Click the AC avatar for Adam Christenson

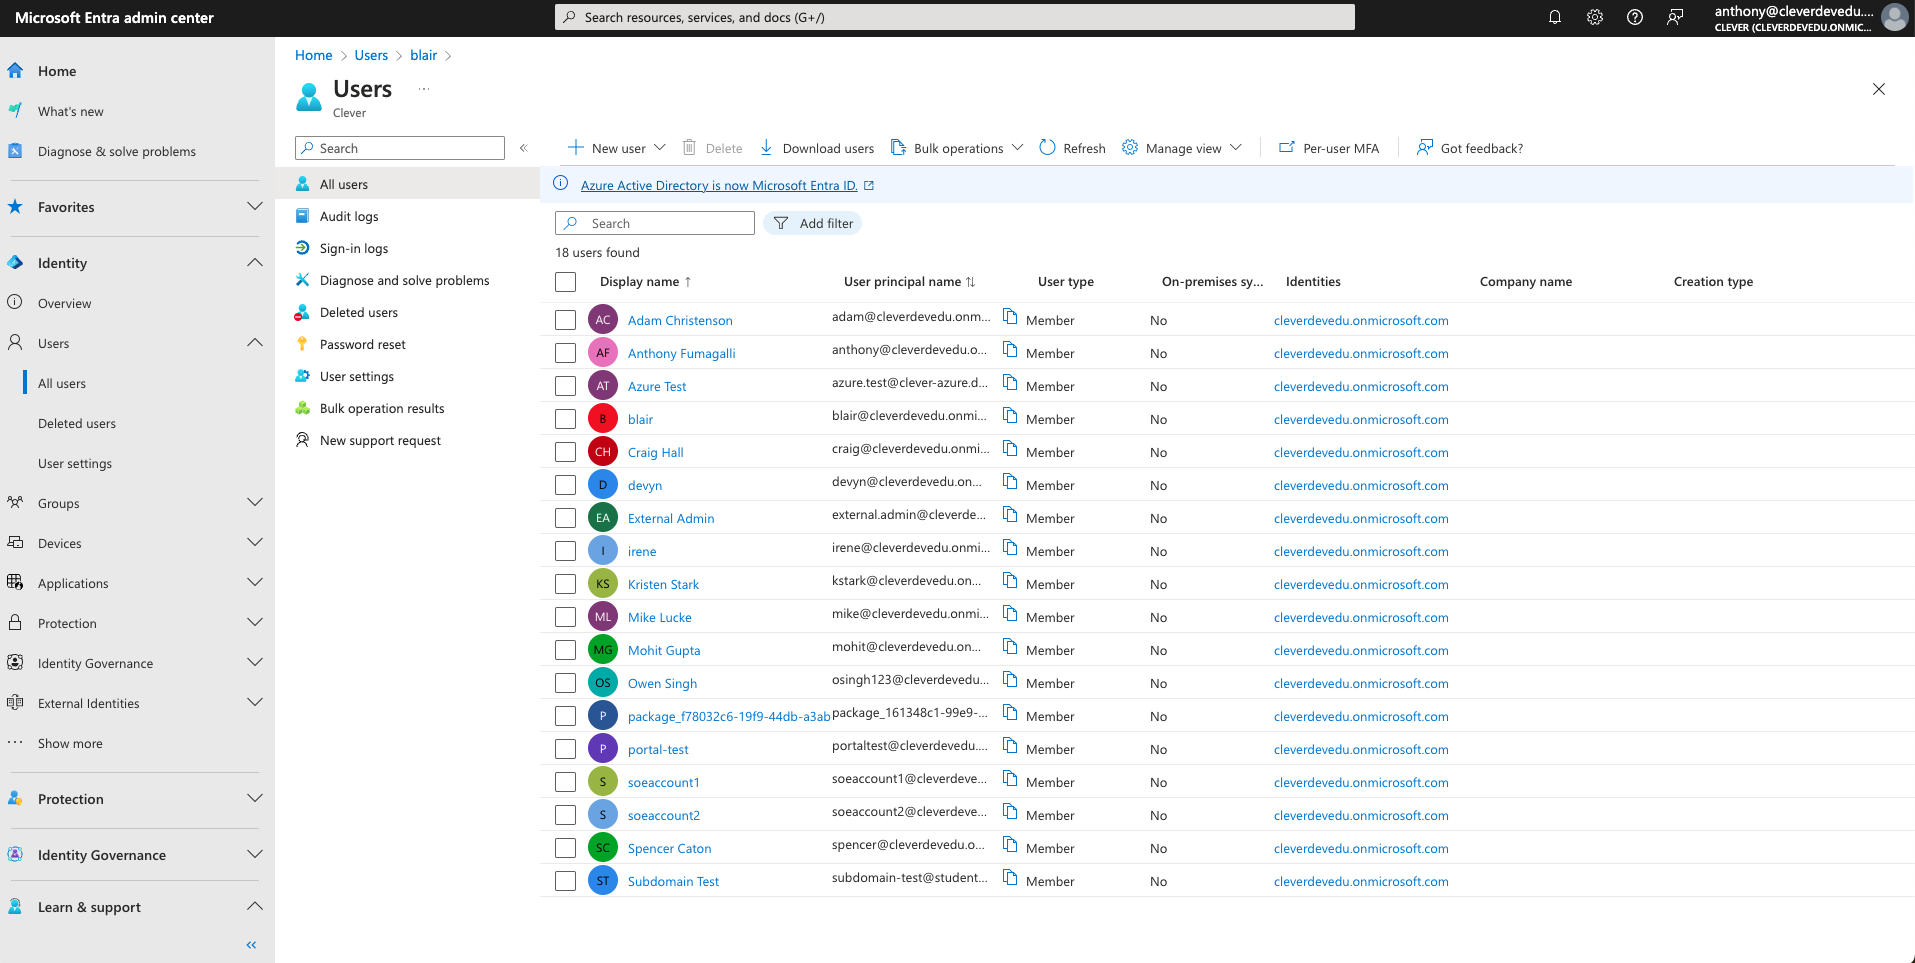point(603,320)
